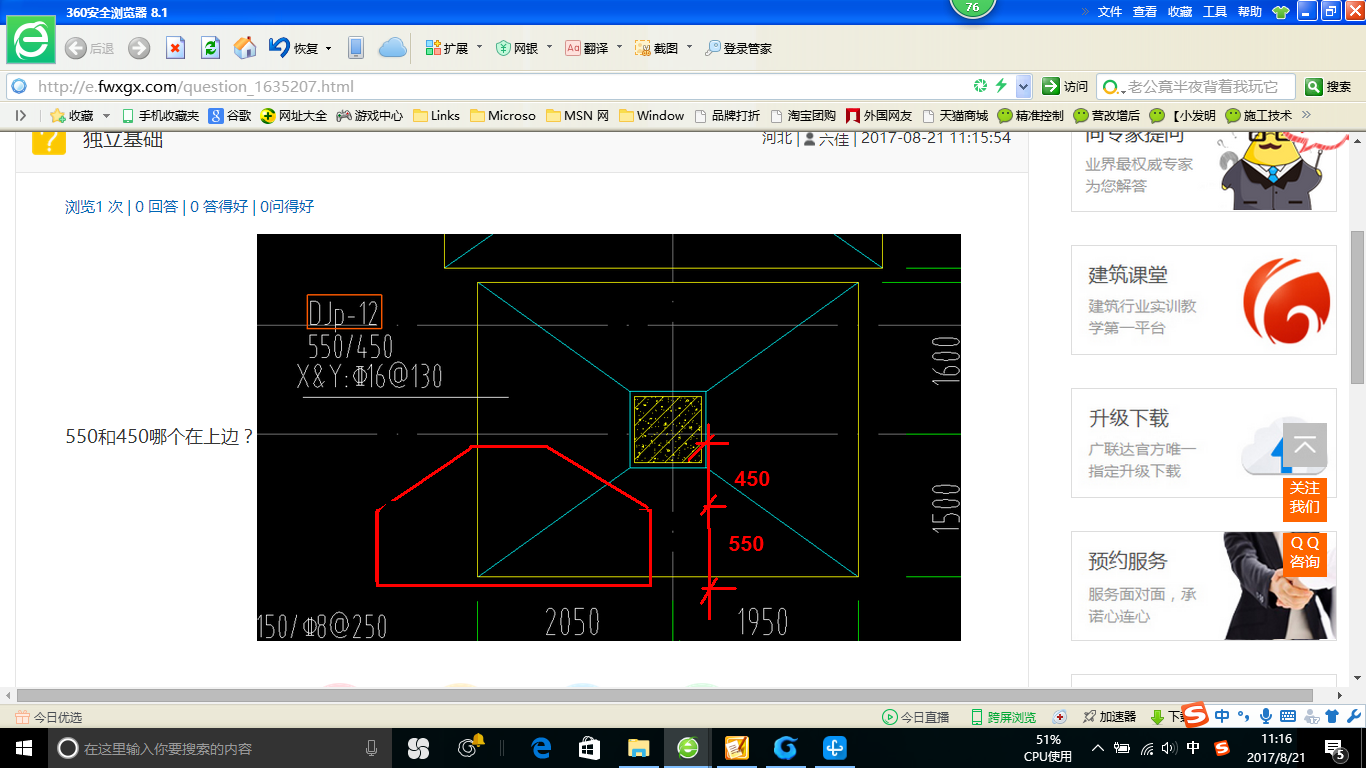Click the 搜索 search button
This screenshot has width=1366, height=768.
tap(1329, 86)
